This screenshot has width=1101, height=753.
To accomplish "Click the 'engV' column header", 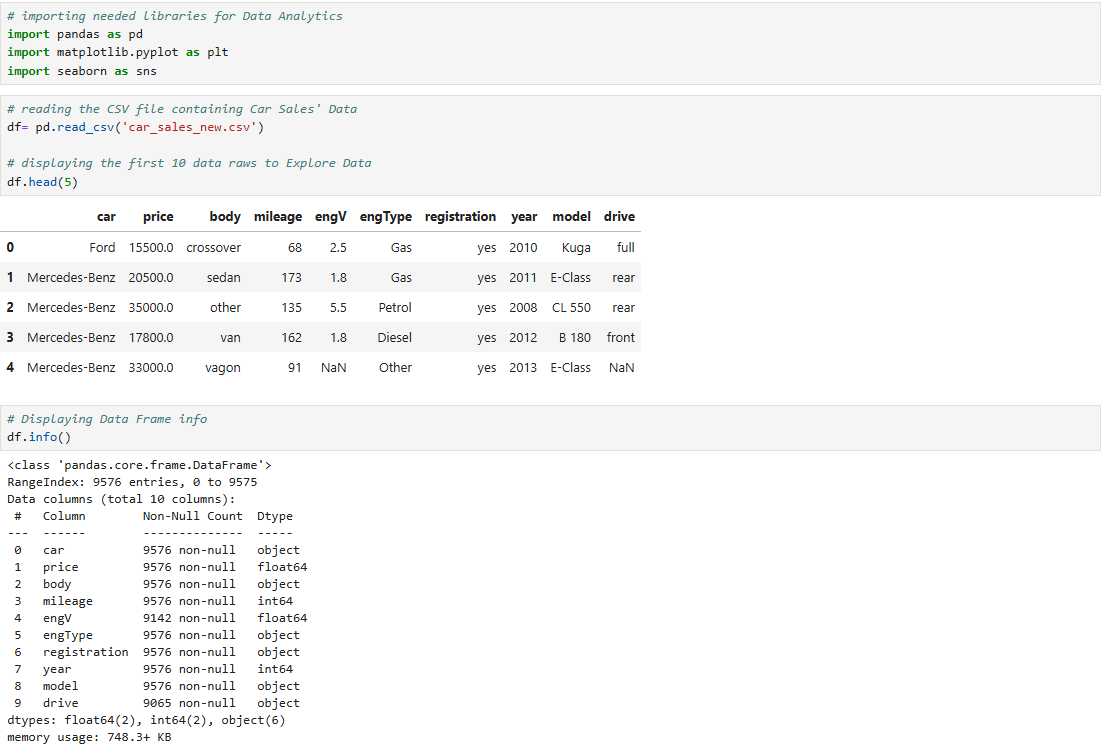I will (x=330, y=216).
